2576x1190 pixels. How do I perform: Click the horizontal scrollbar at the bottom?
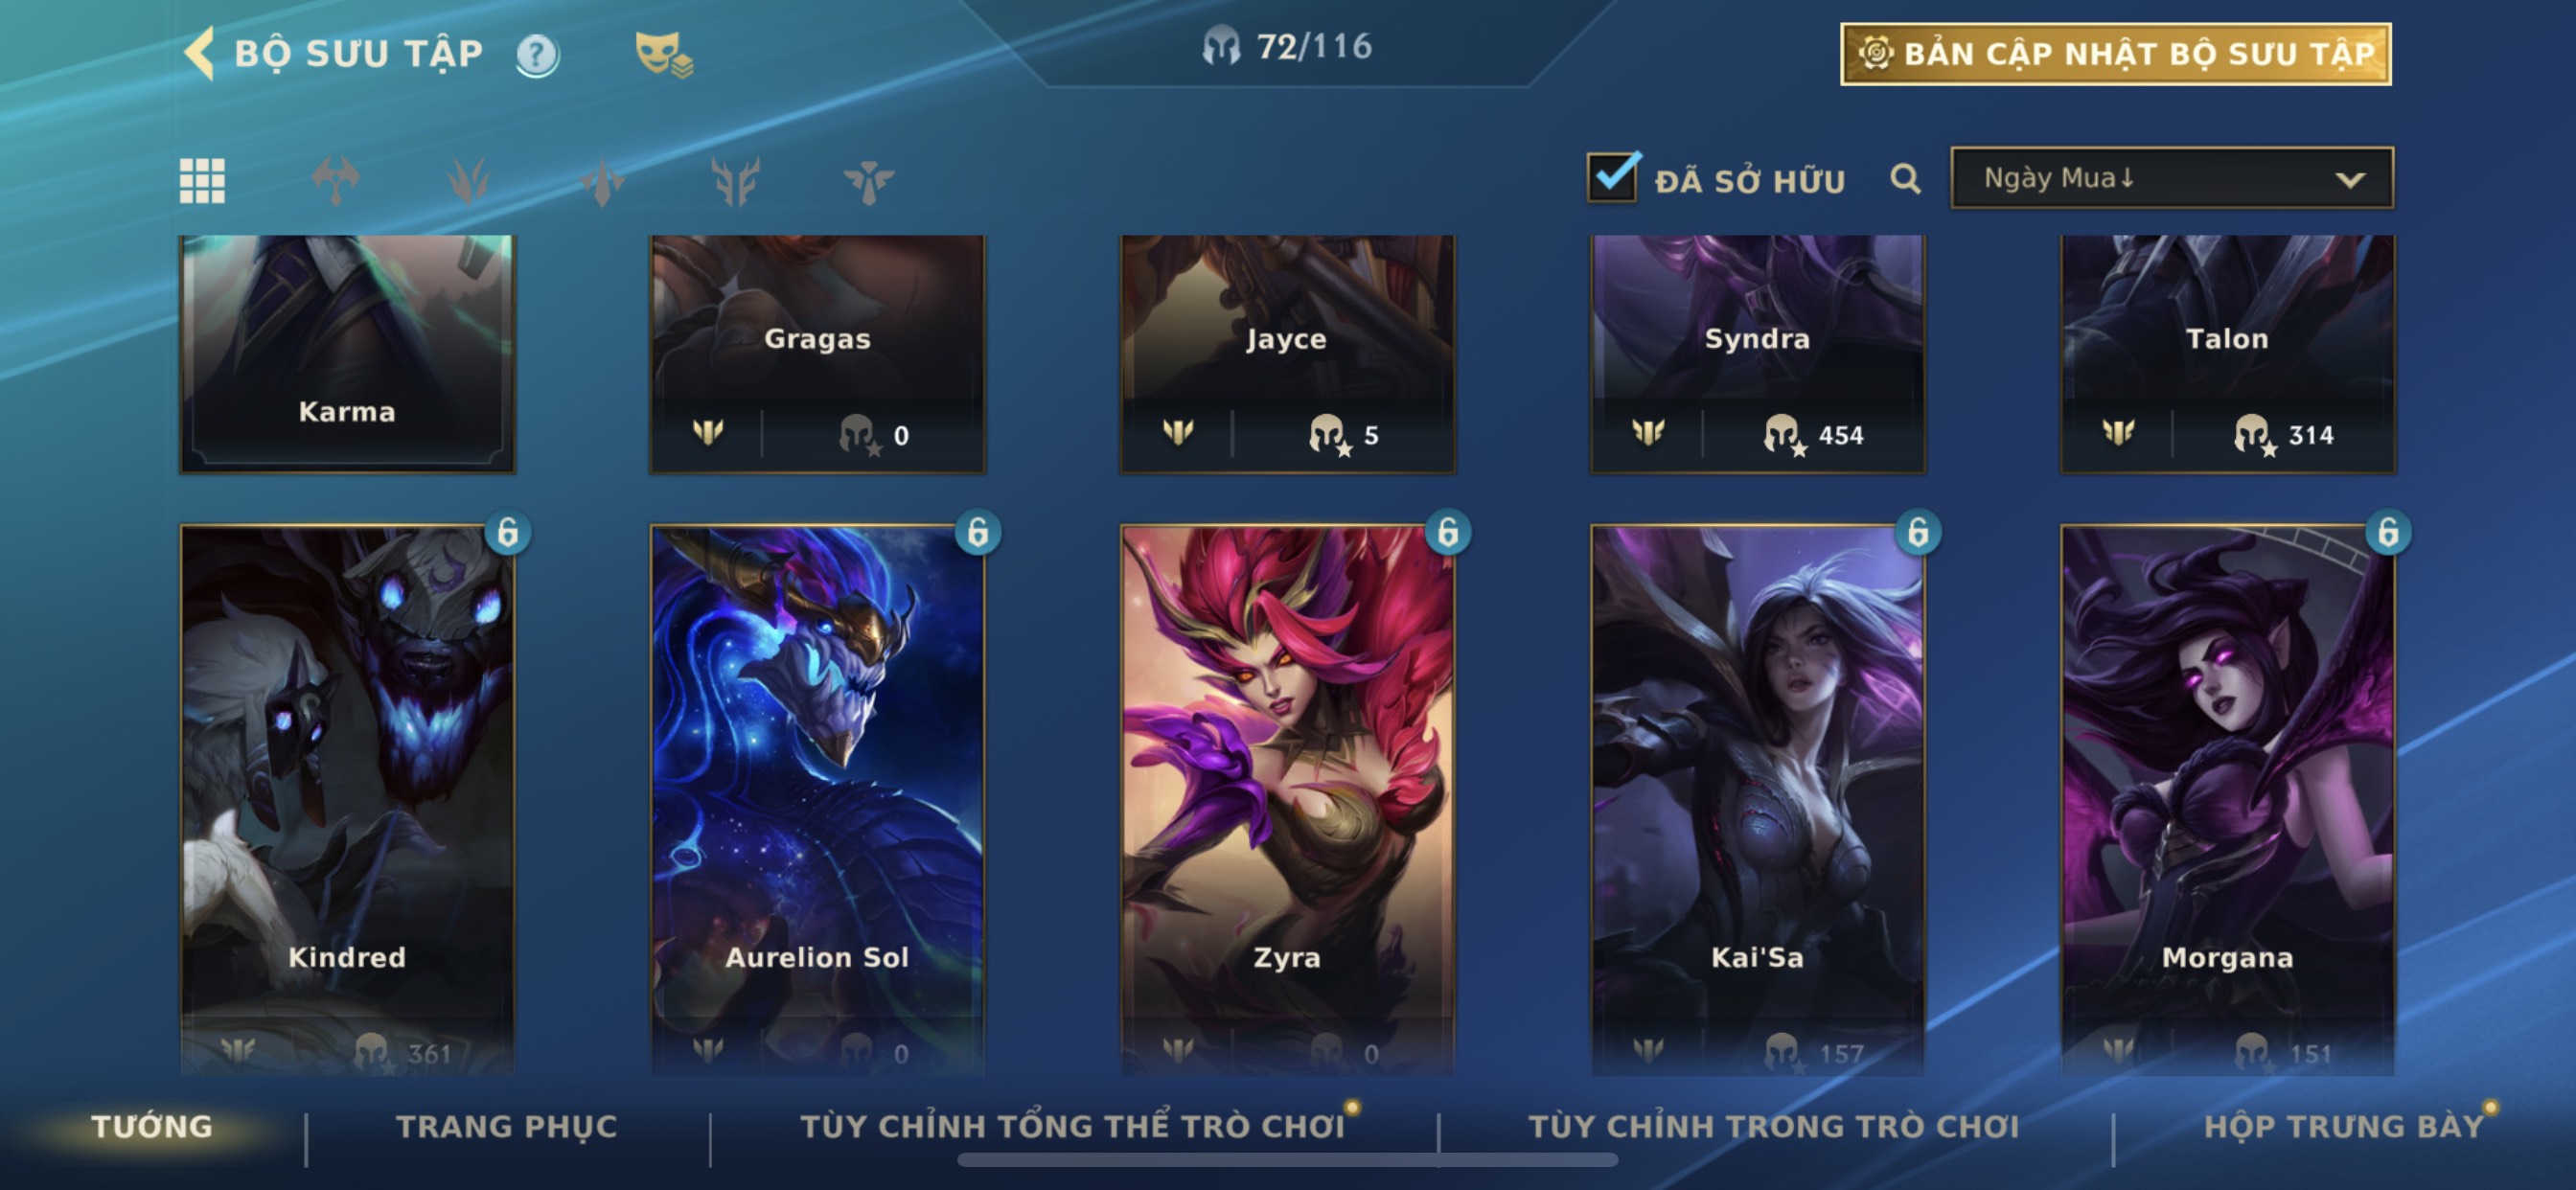[1287, 1160]
